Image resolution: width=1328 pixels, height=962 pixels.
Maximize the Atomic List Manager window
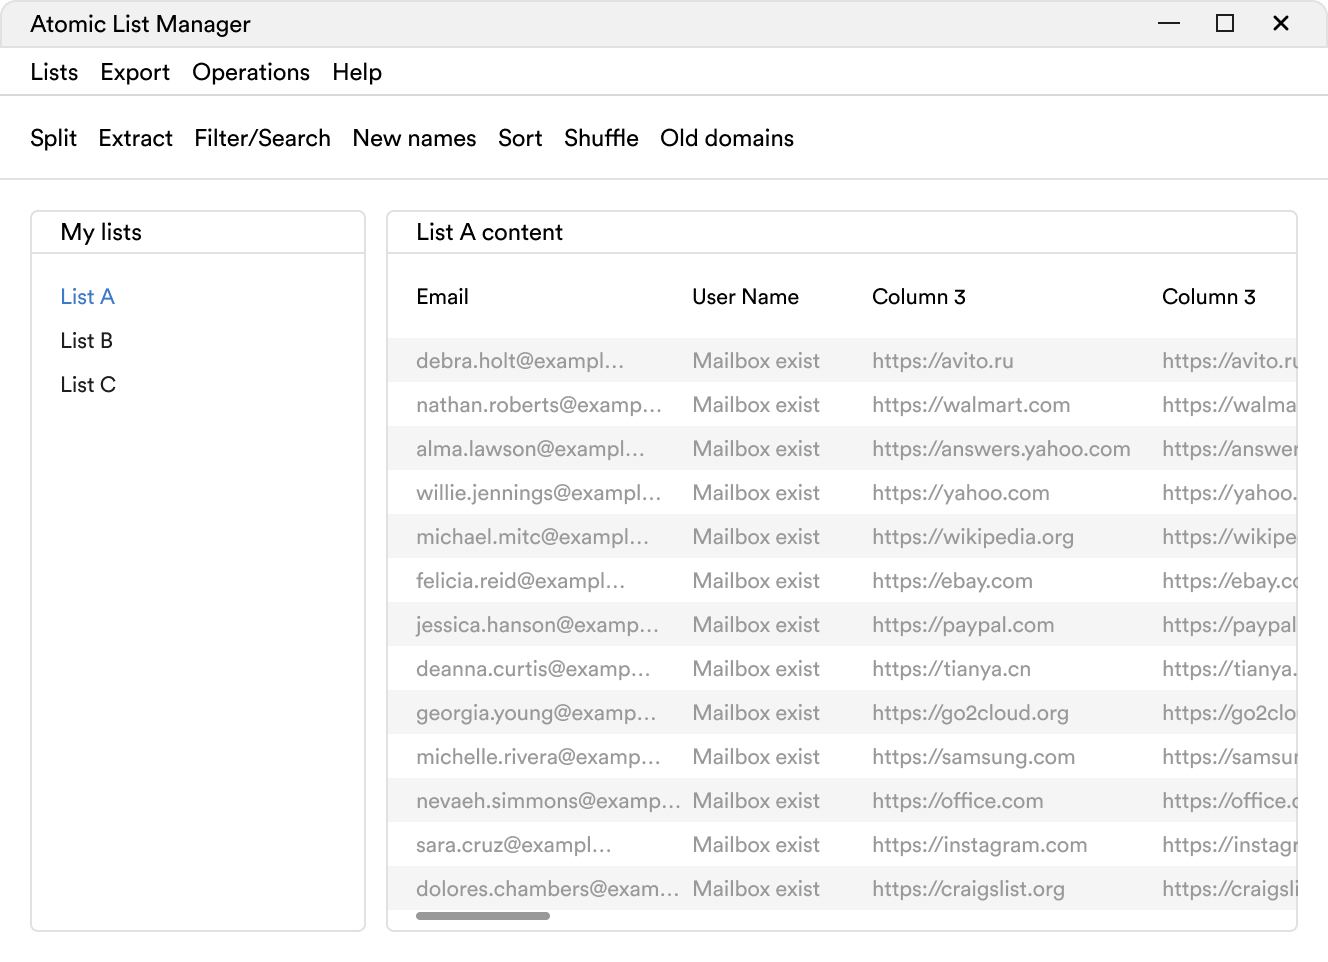click(1224, 23)
